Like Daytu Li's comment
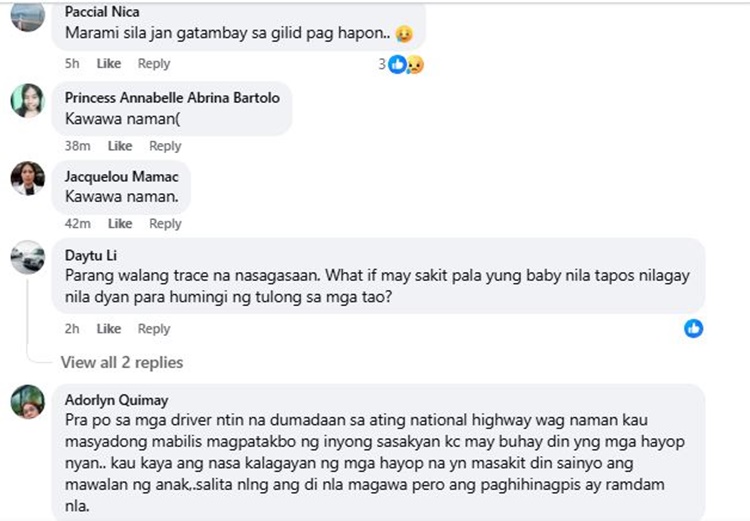 tap(108, 329)
